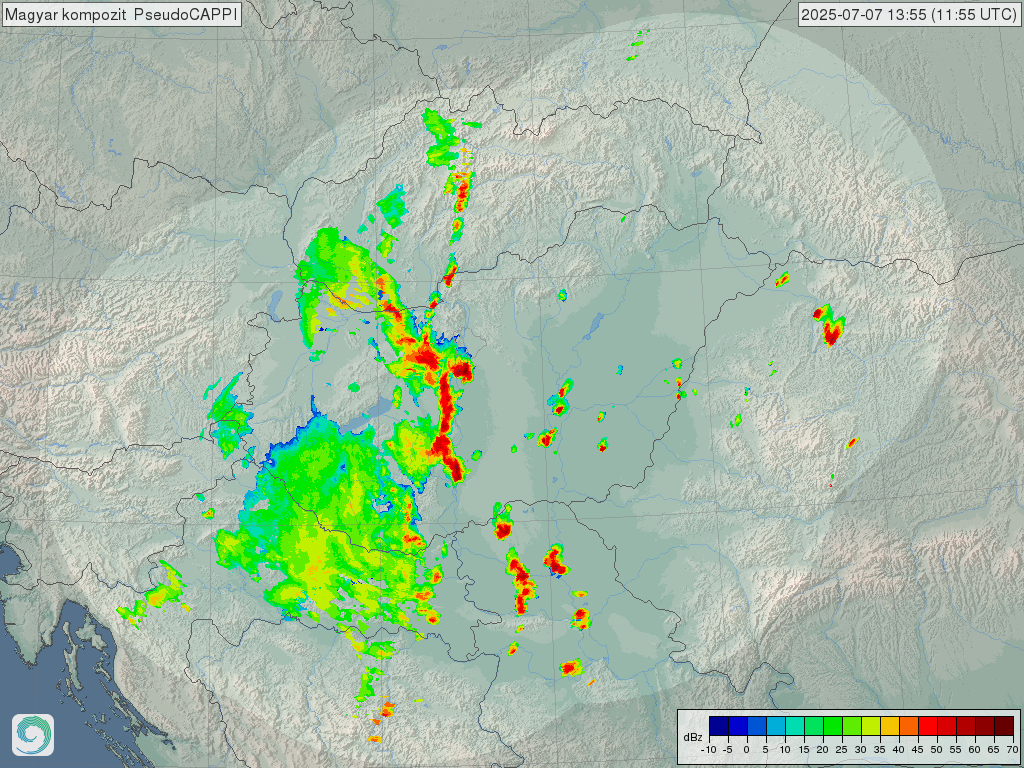The height and width of the screenshot is (768, 1024).
Task: Click the '-5' legend scale value
Action: point(728,750)
